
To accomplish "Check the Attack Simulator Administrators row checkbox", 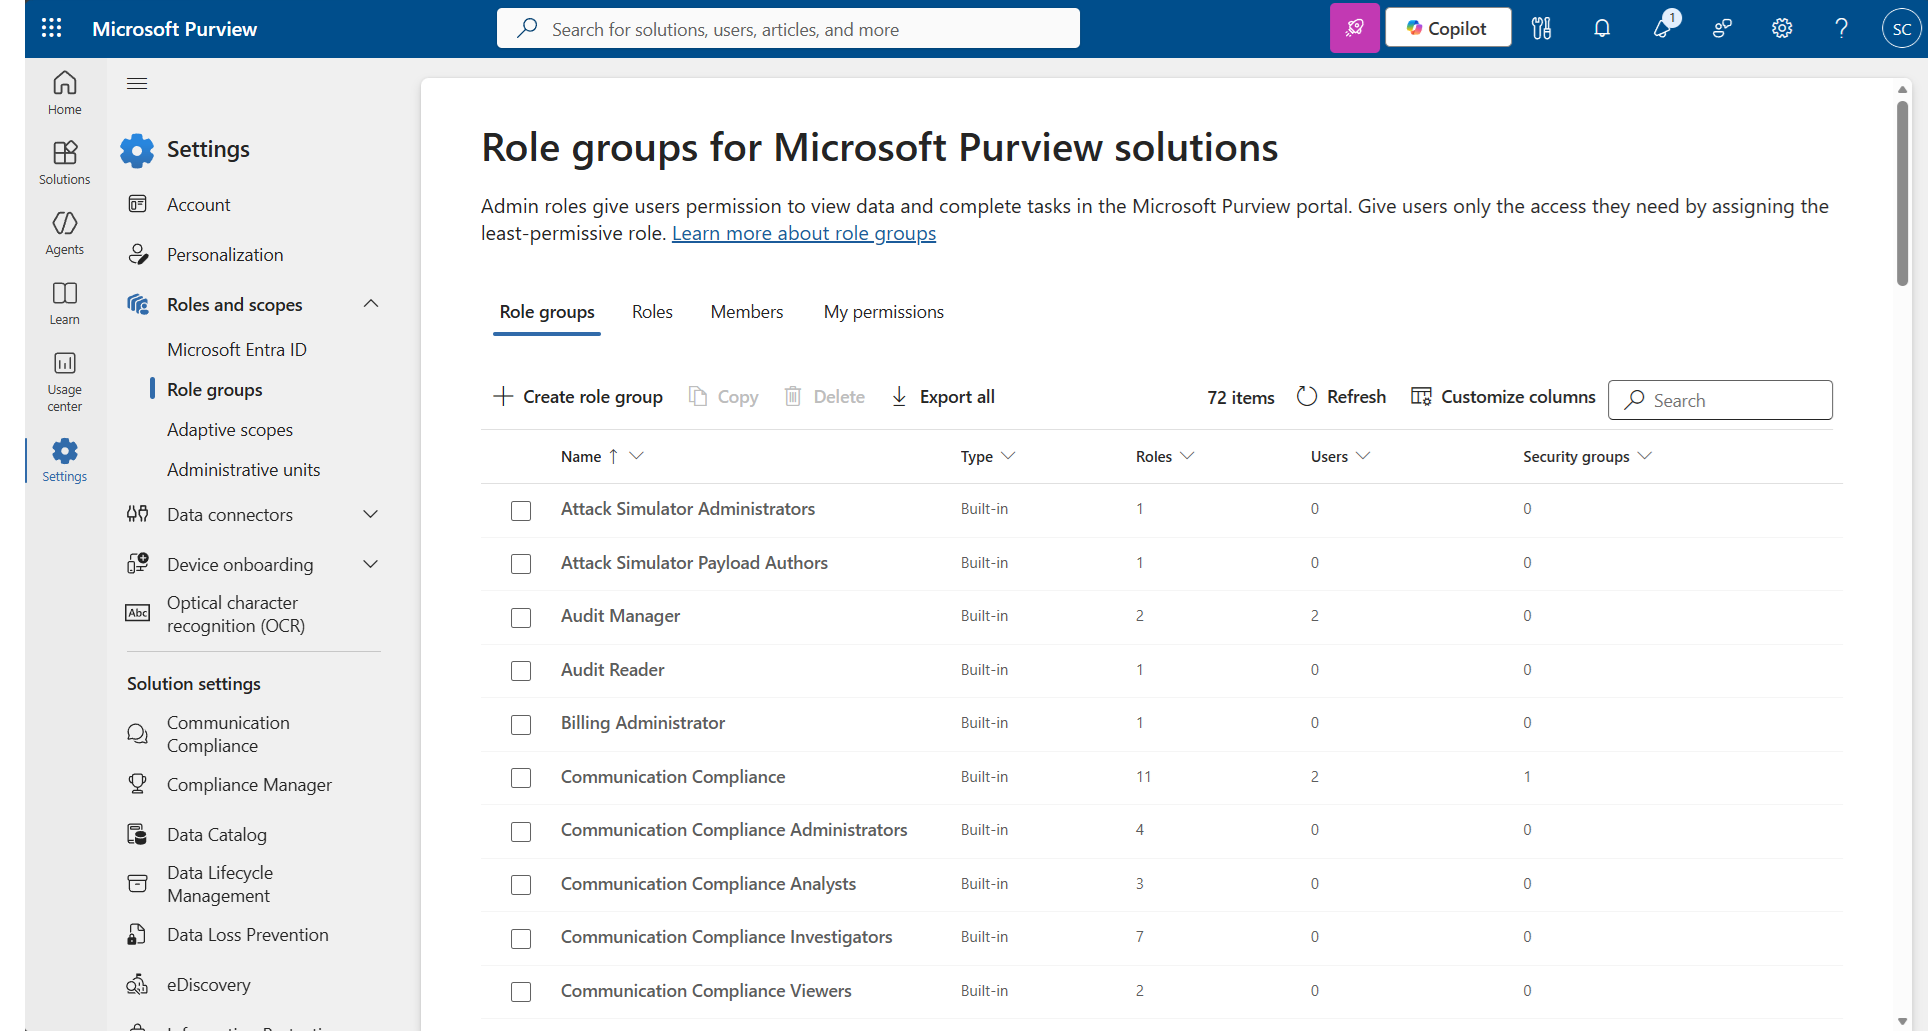I will [521, 510].
